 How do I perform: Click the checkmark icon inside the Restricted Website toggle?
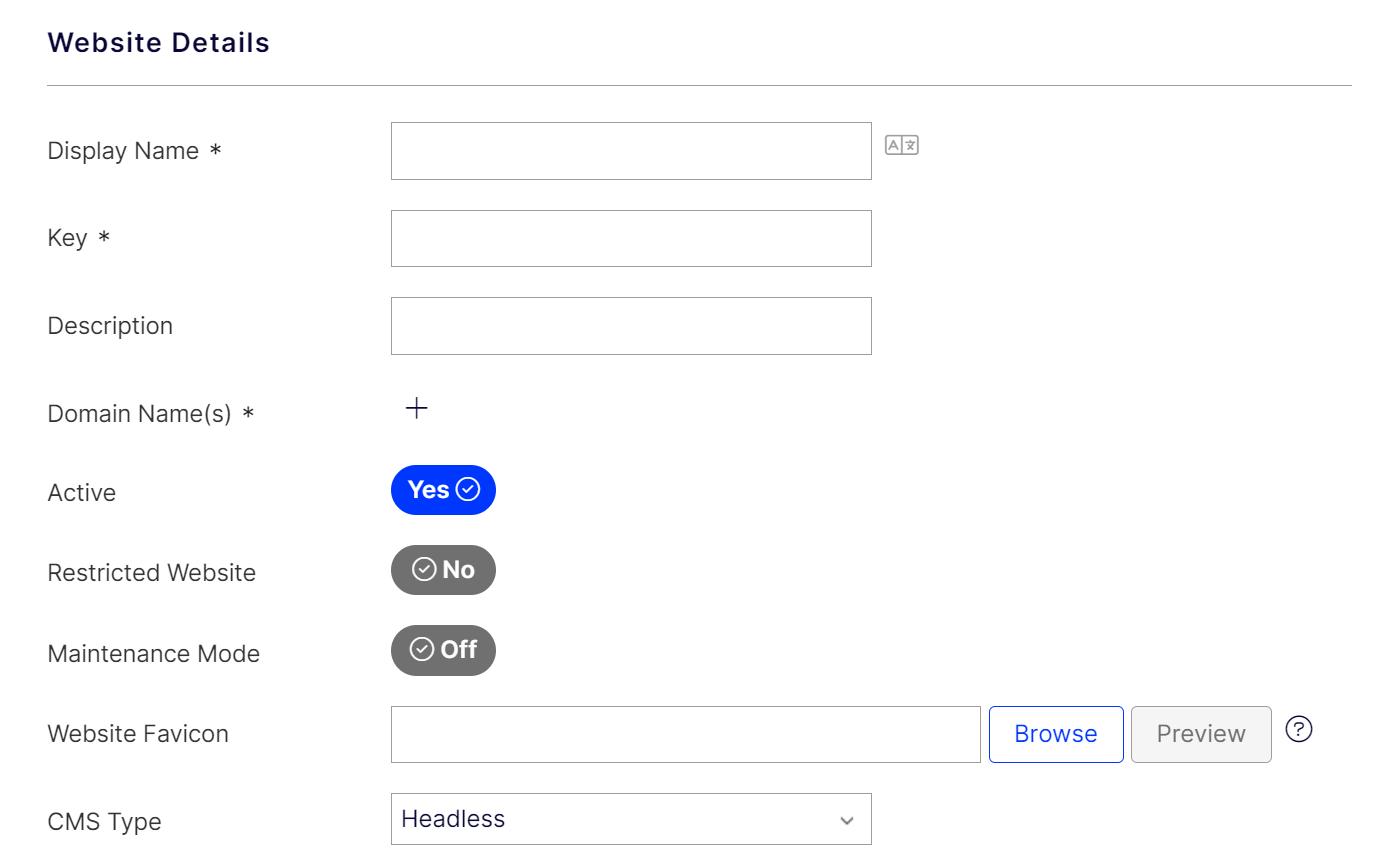(x=422, y=569)
